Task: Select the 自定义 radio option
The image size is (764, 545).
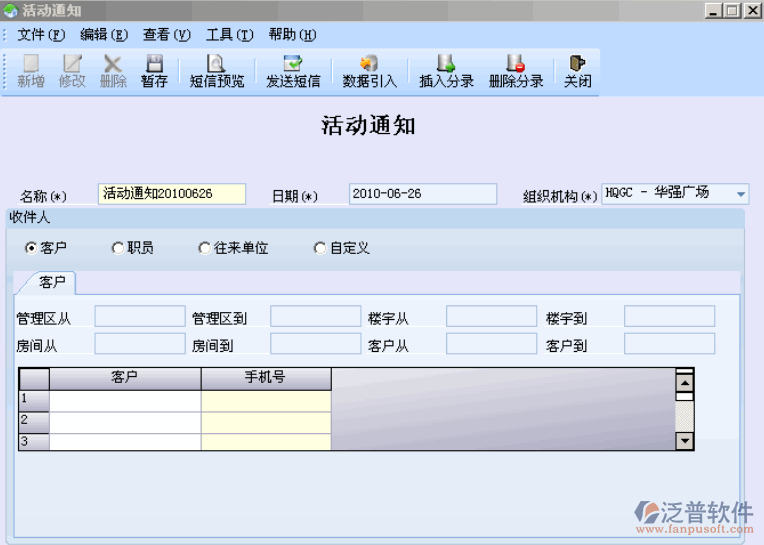Action: tap(320, 248)
